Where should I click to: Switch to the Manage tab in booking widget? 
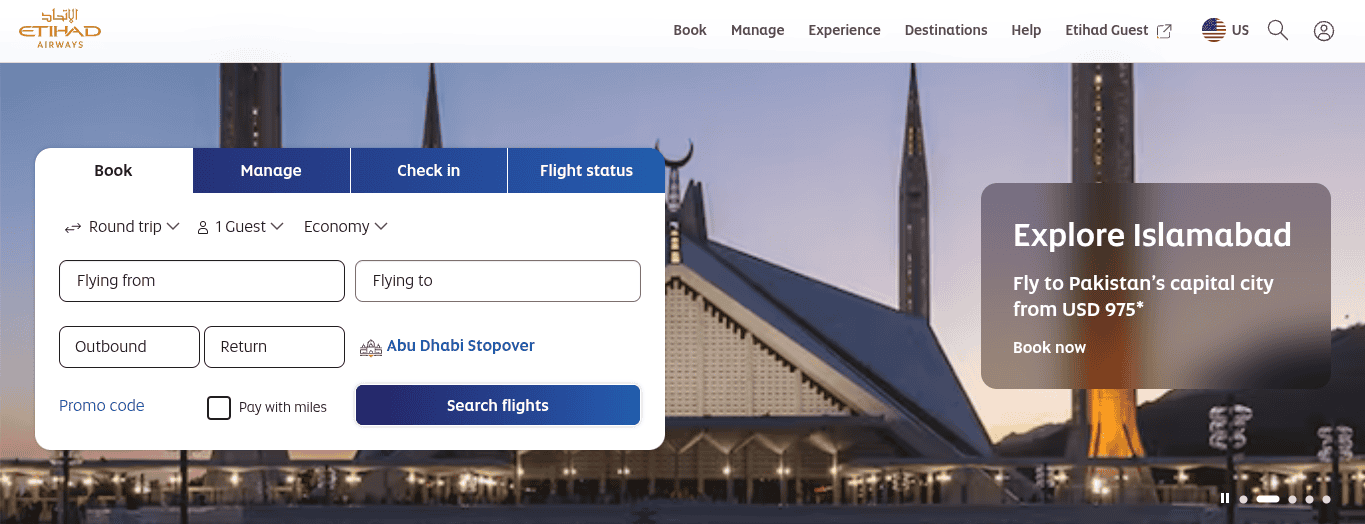(271, 170)
